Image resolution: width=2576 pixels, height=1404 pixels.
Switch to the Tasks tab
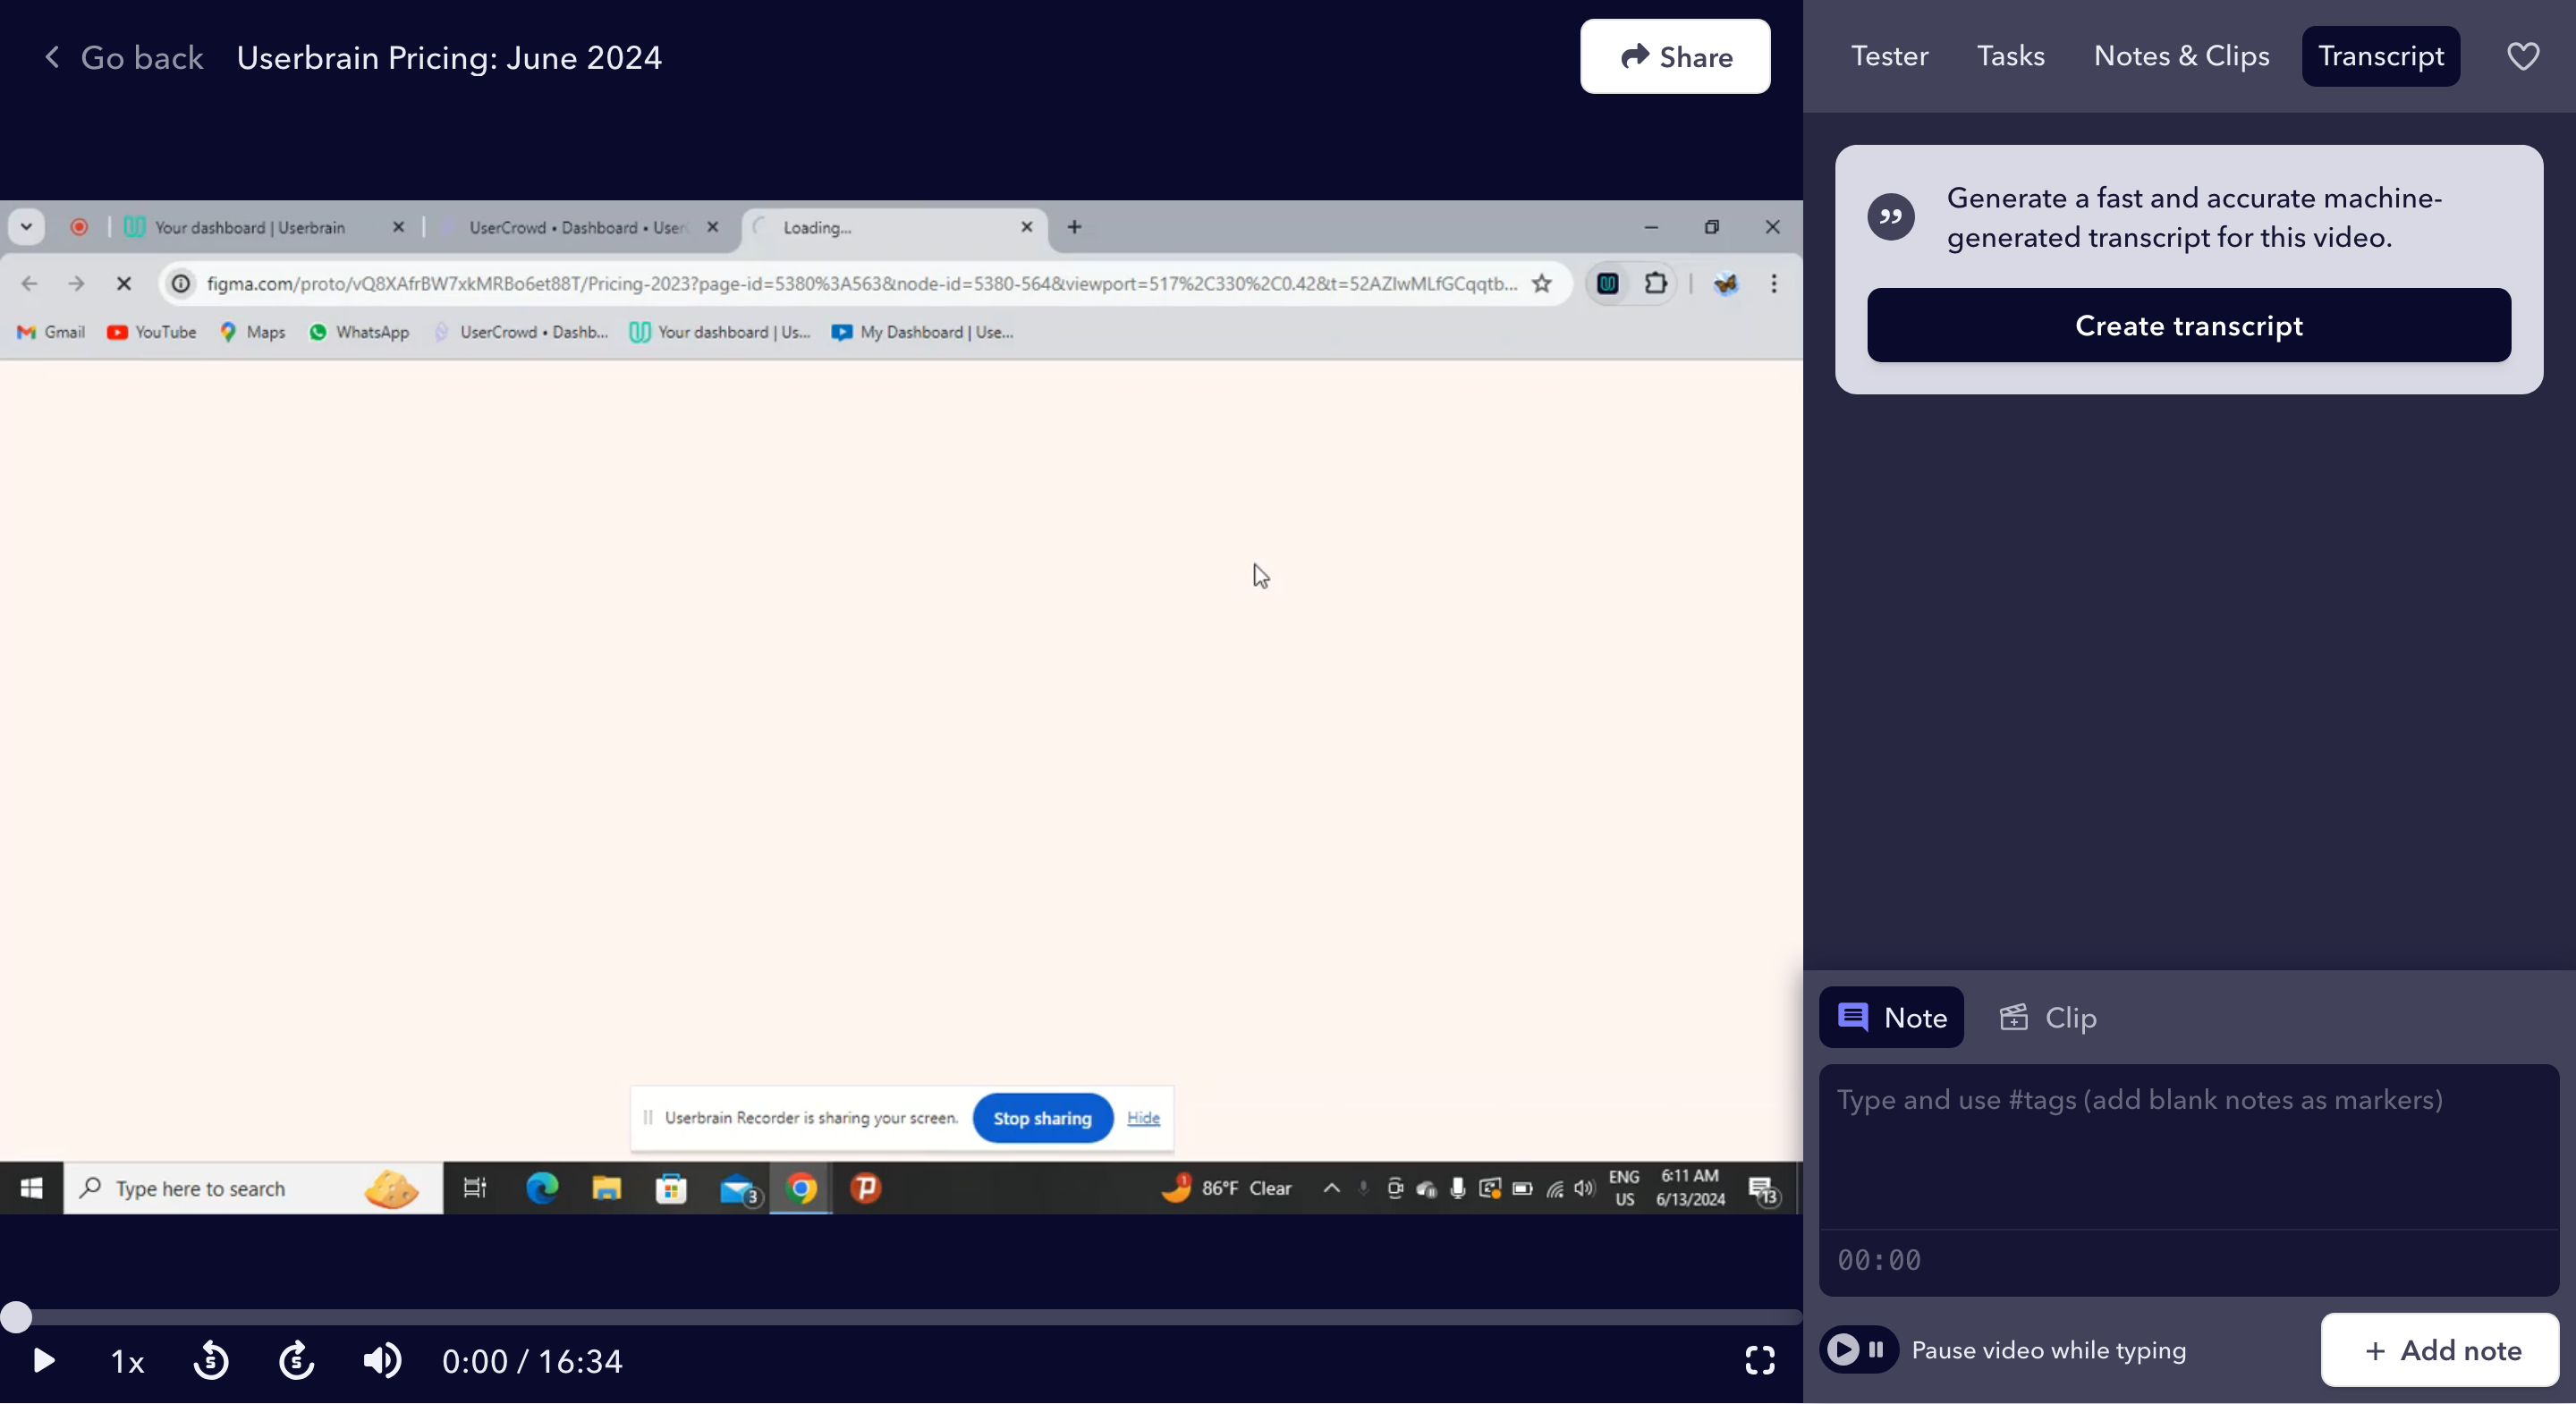pos(2010,56)
